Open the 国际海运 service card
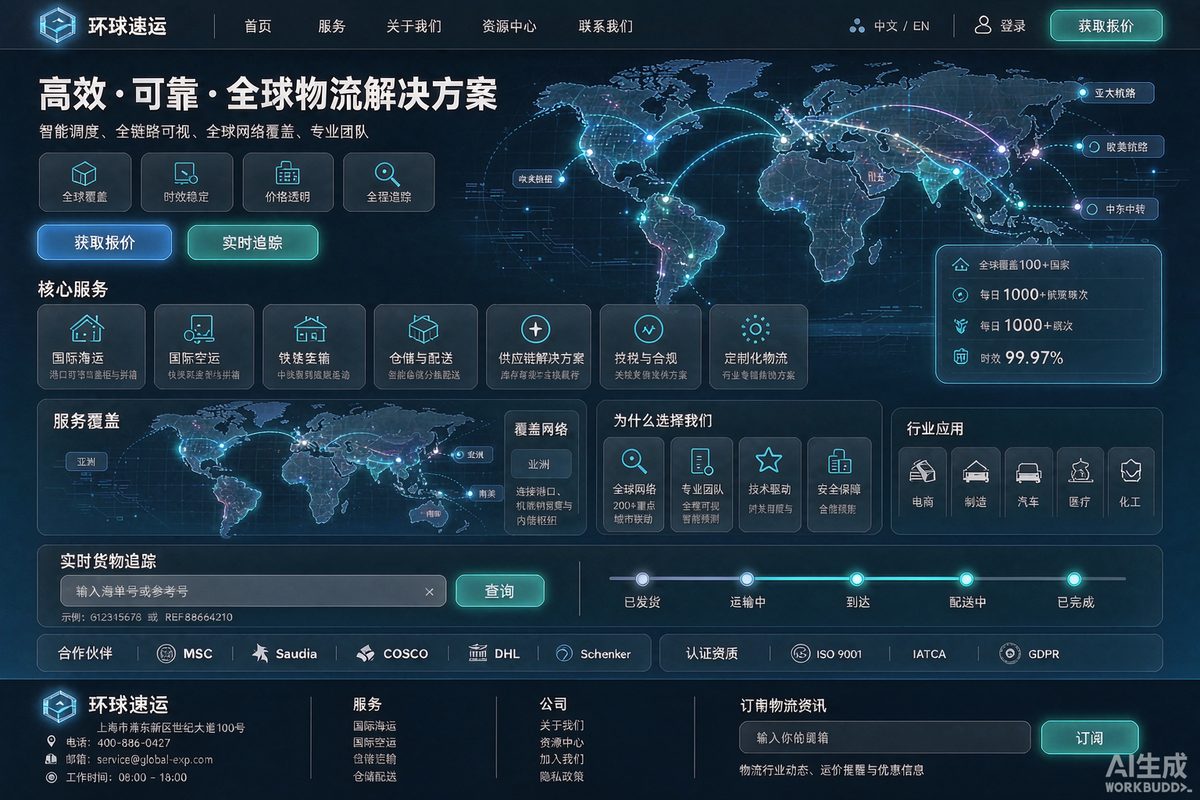 coord(91,347)
